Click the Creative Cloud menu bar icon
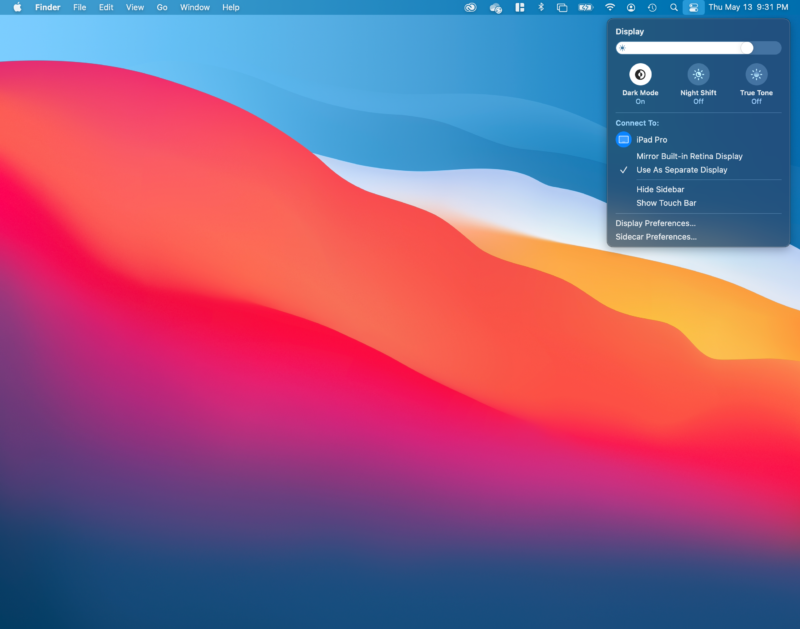Viewport: 800px width, 629px height. tap(470, 7)
